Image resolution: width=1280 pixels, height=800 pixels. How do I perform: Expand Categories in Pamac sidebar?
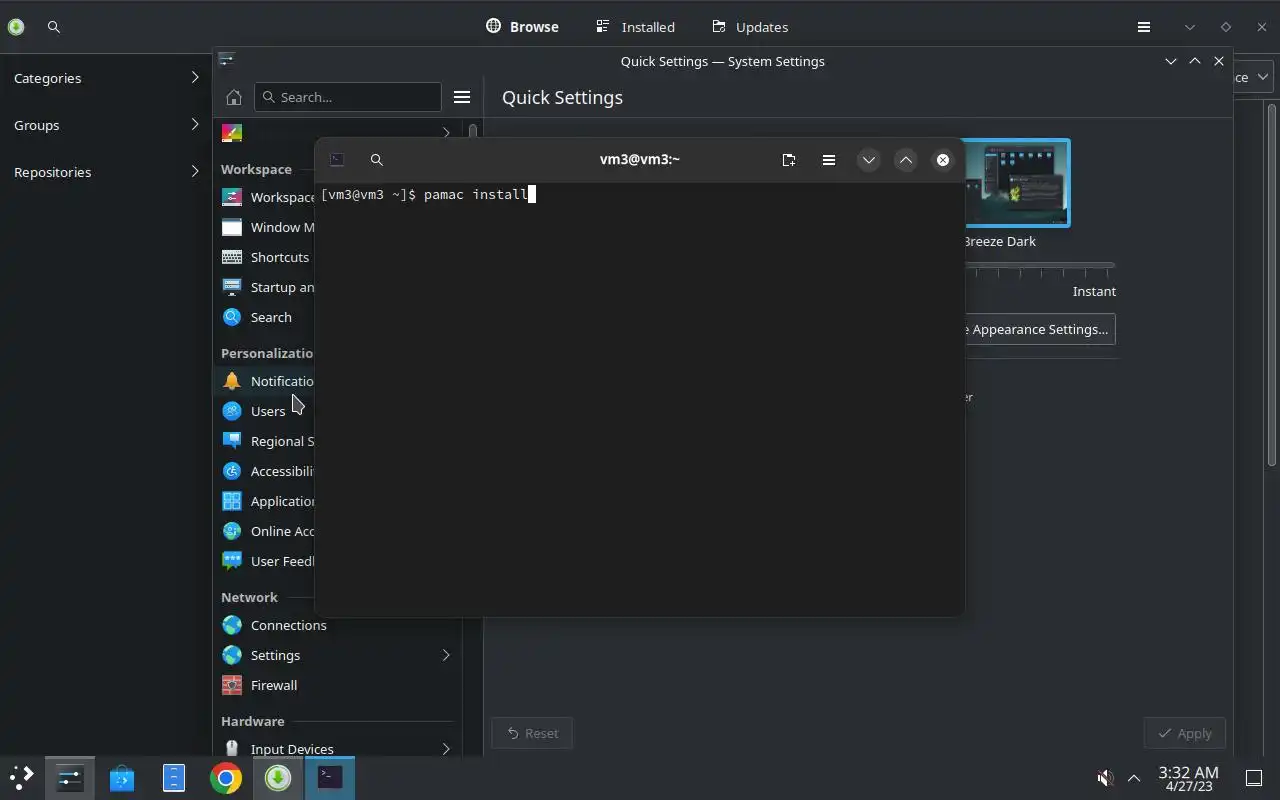coord(106,78)
